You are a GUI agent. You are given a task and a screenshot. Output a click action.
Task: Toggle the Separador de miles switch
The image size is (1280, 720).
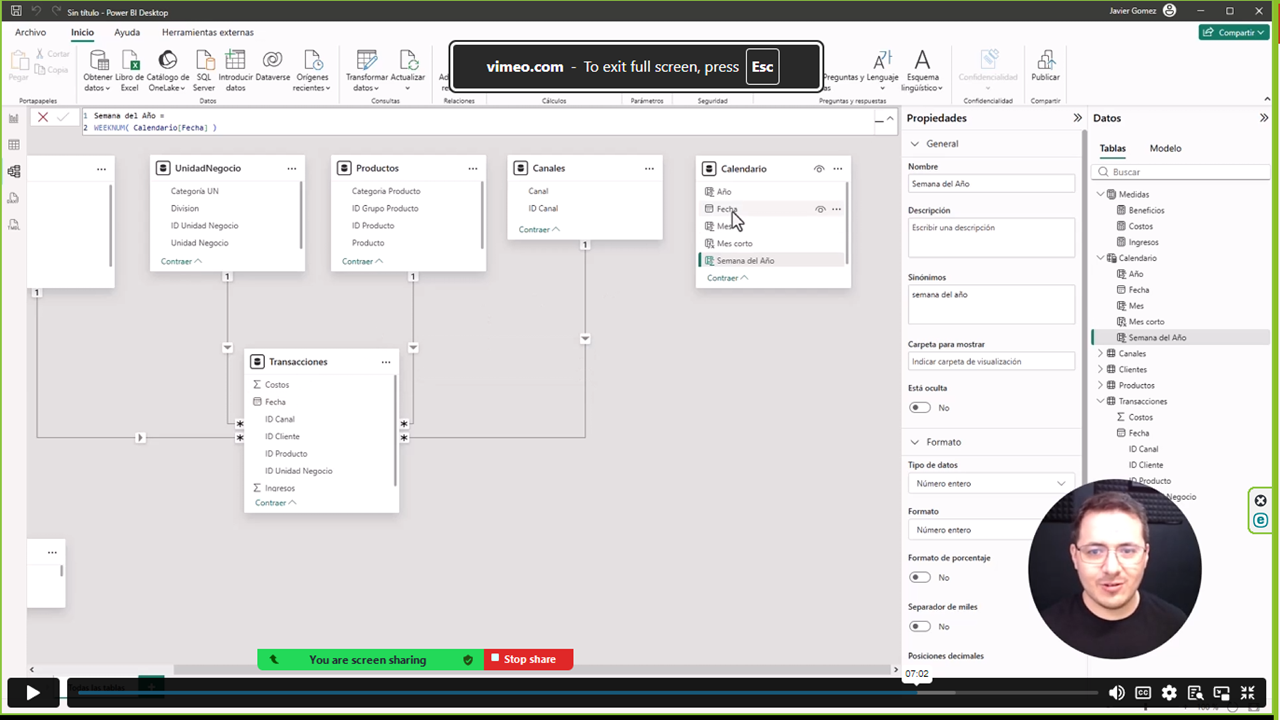[x=919, y=626]
